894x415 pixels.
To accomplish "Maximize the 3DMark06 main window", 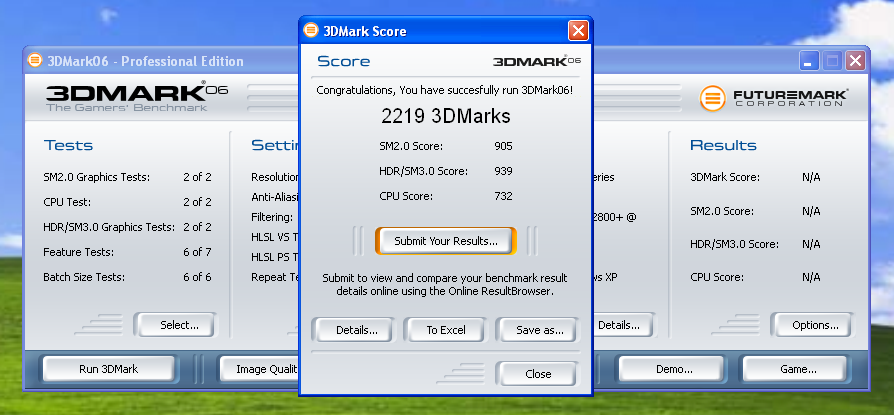I will coord(832,61).
